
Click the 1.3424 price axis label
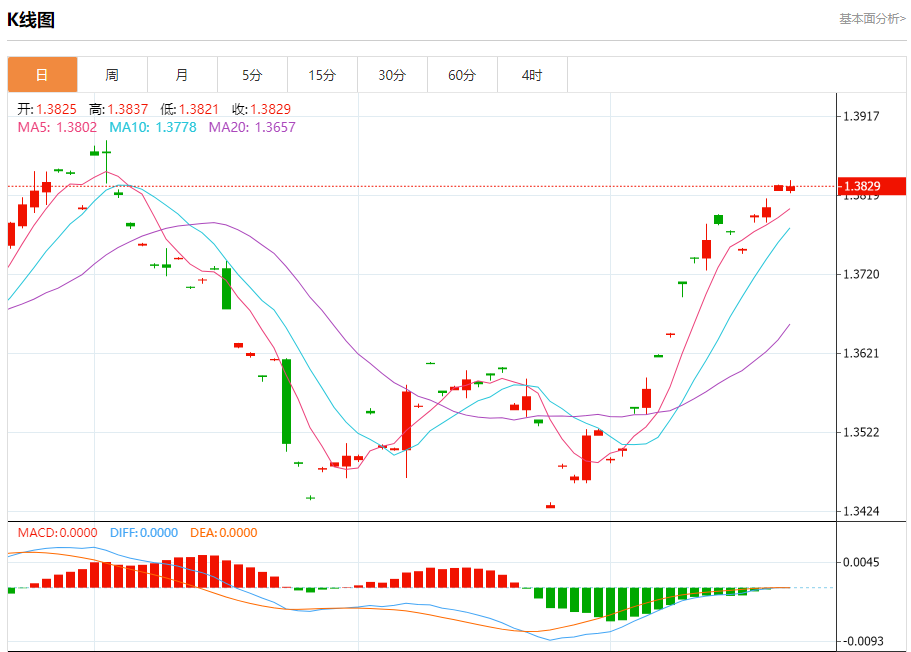[861, 511]
